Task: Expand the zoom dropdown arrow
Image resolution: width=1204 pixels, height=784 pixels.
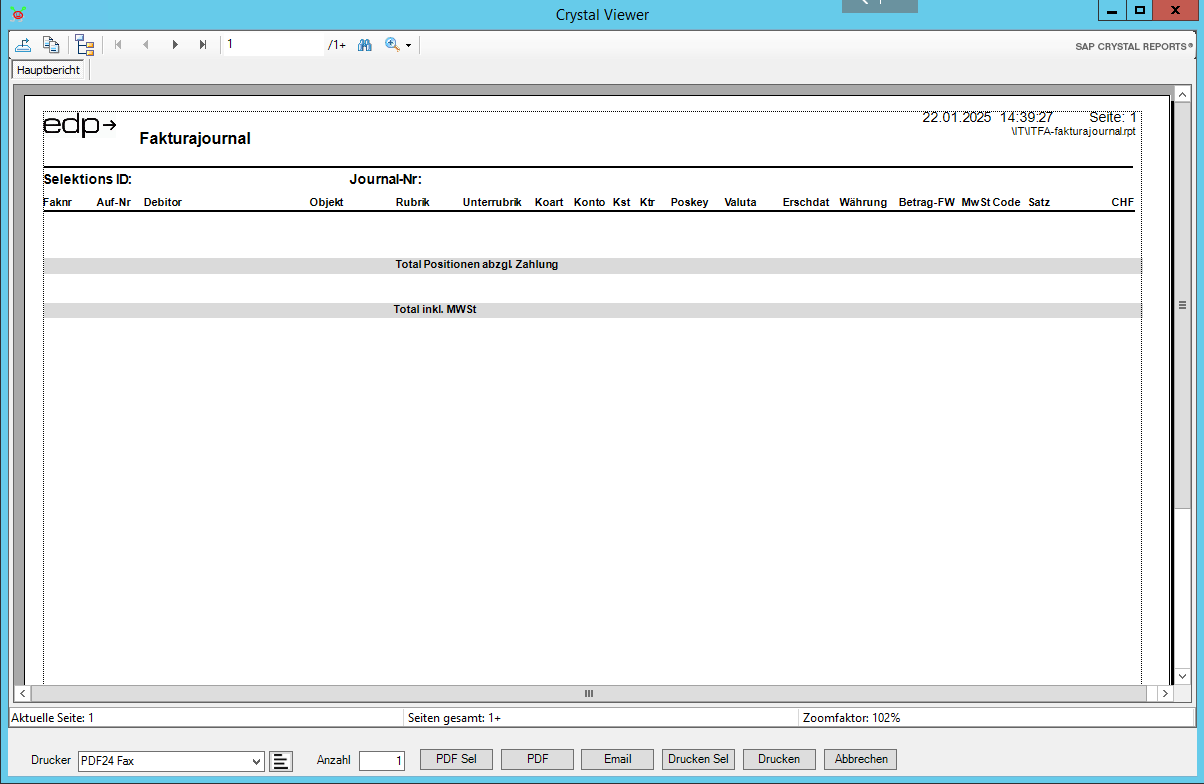Action: click(408, 46)
